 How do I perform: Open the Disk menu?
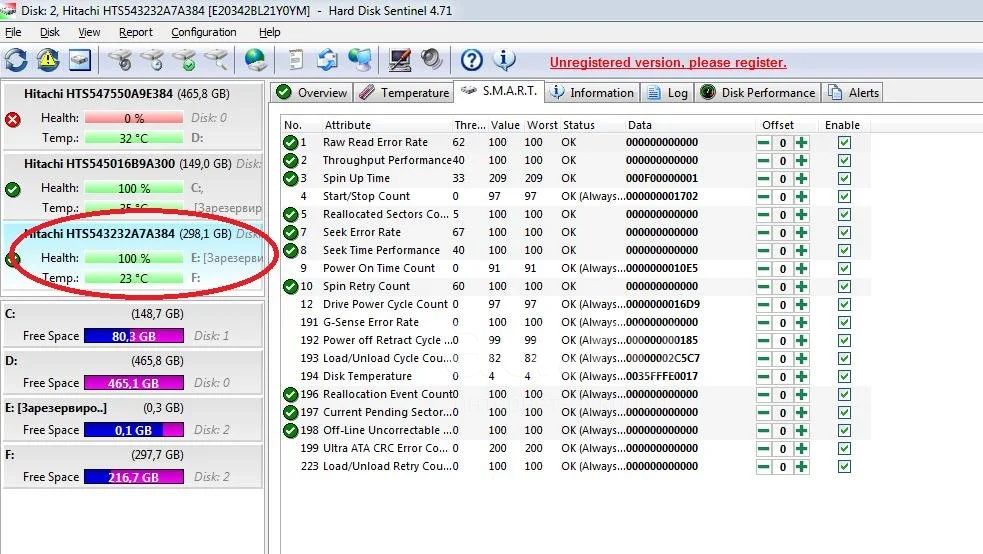click(x=50, y=32)
